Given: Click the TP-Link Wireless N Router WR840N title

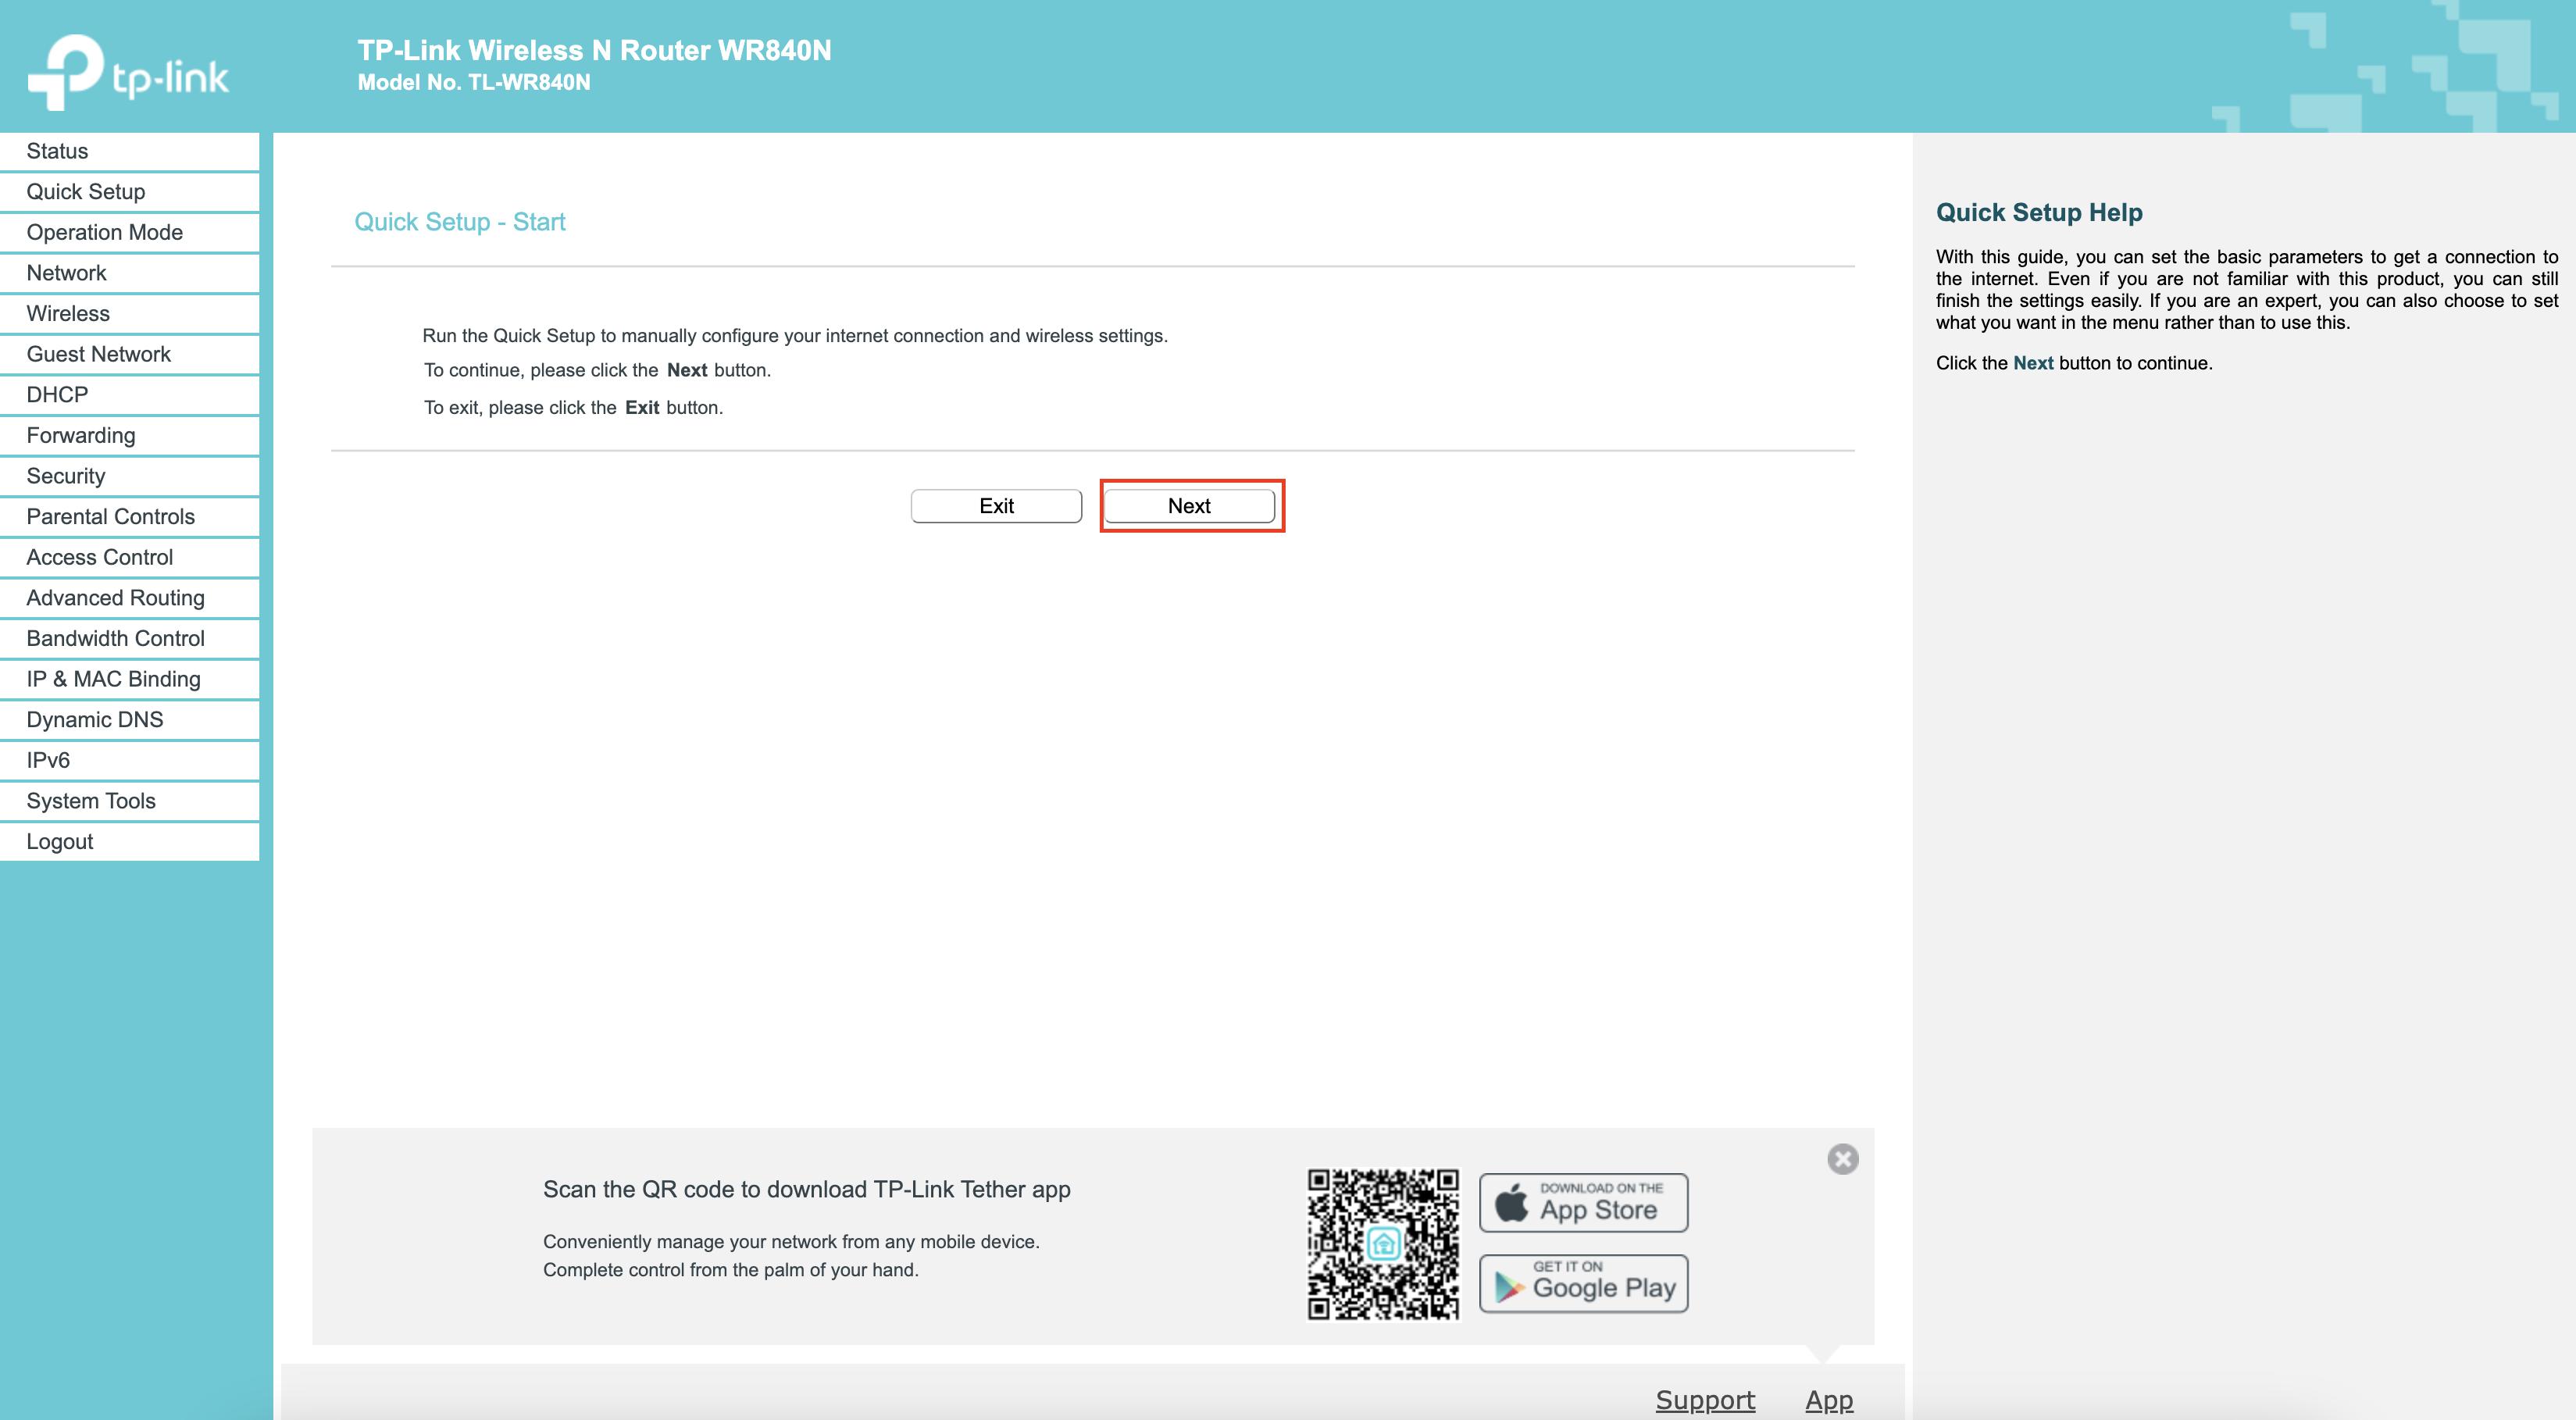Looking at the screenshot, I should pyautogui.click(x=594, y=50).
